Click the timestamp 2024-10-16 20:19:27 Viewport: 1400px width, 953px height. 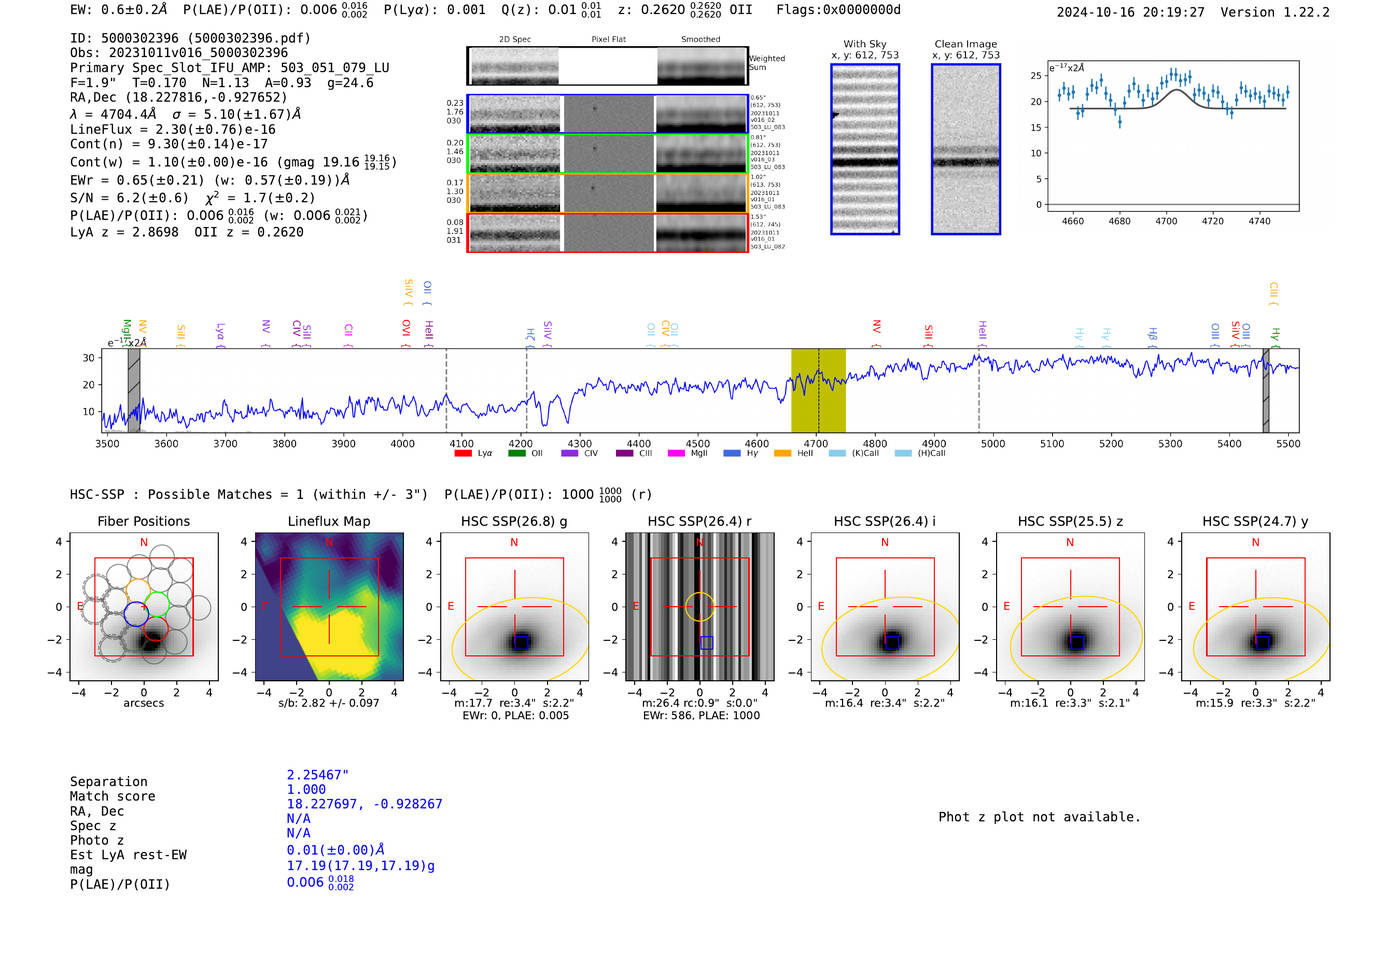[x=1131, y=12]
